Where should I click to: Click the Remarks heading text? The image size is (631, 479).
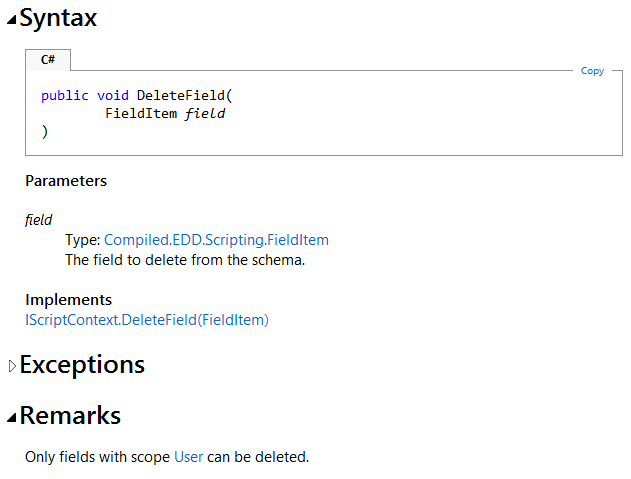(x=70, y=416)
